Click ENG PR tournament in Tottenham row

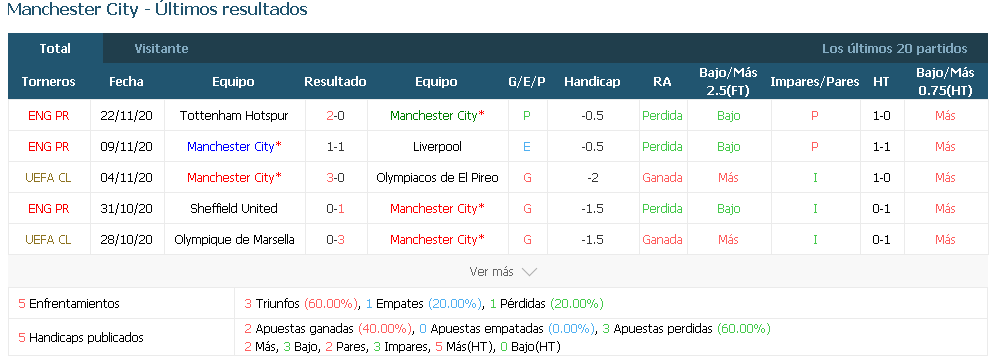(49, 116)
